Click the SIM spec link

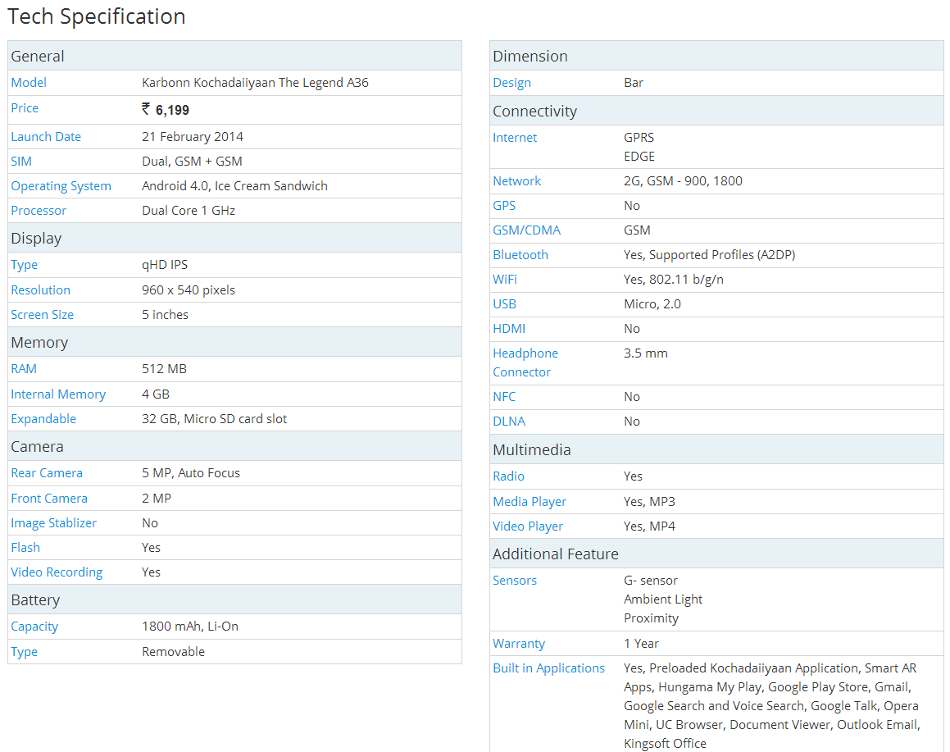pyautogui.click(x=21, y=161)
